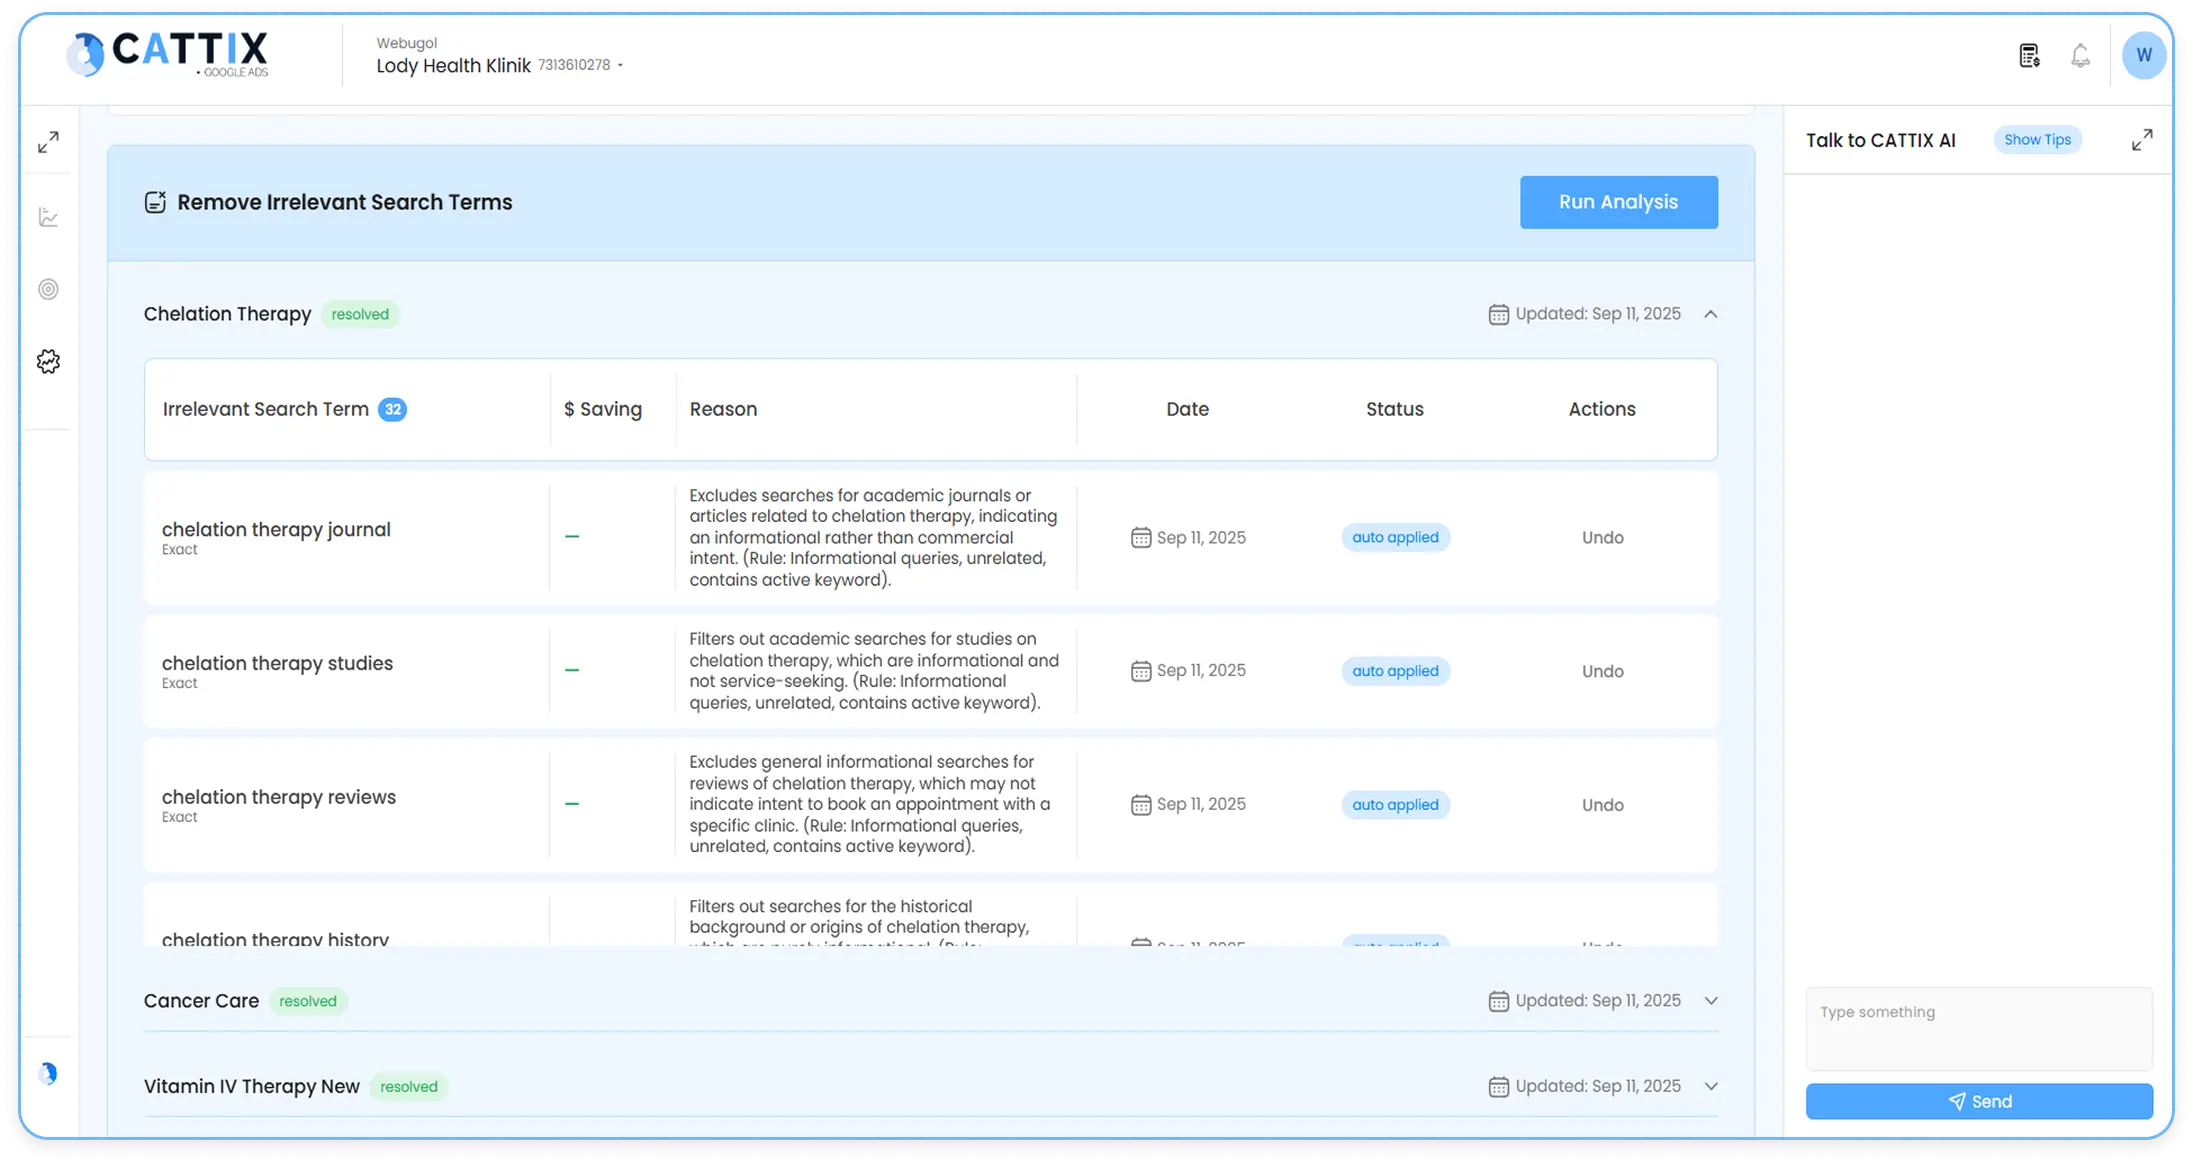This screenshot has height=1164, width=2193.
Task: Open the billing summary icon in the top bar
Action: click(2029, 55)
